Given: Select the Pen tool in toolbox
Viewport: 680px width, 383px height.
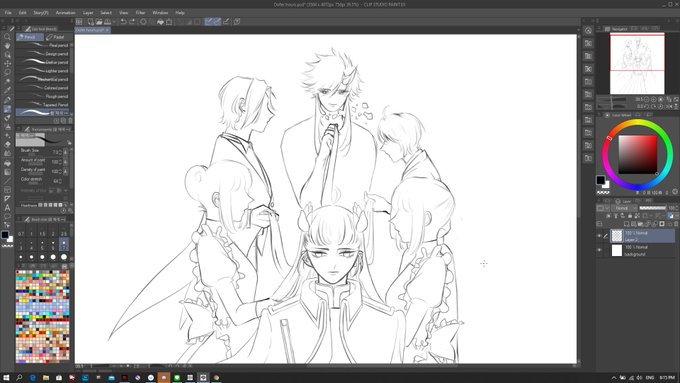Looking at the screenshot, I should pos(7,99).
